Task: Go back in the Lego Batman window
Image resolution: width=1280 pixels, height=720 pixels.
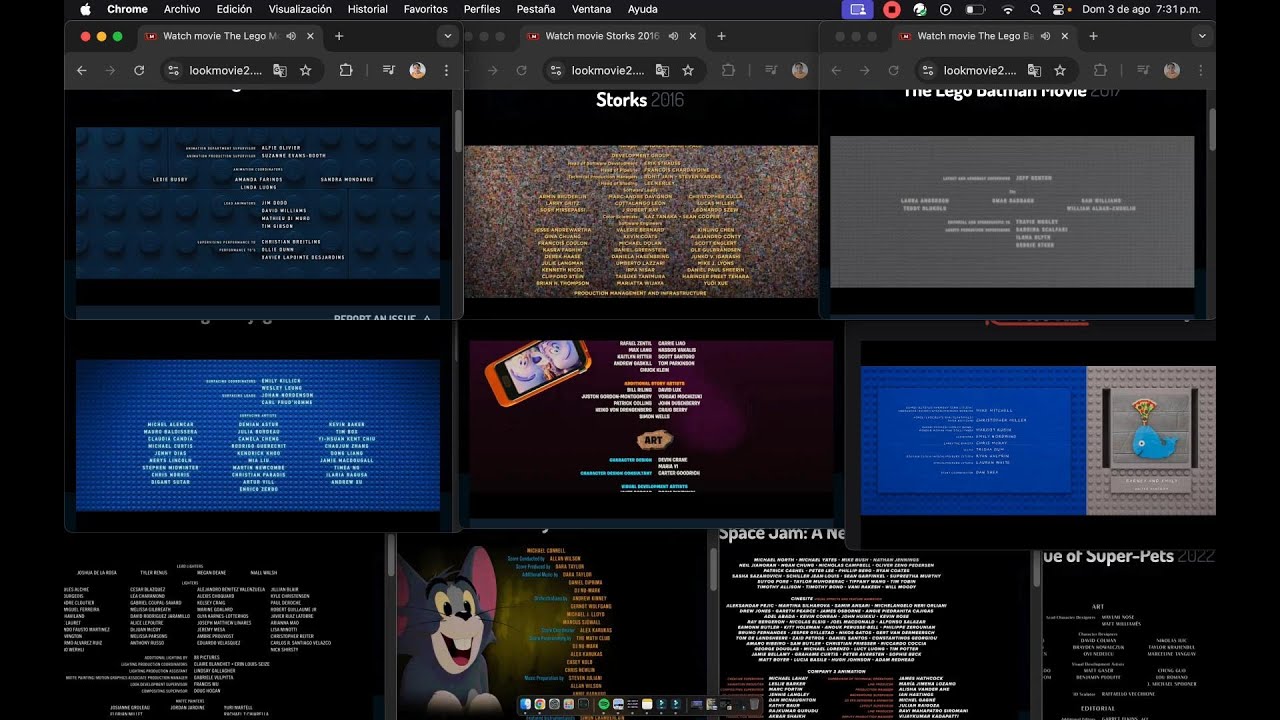Action: coord(836,70)
